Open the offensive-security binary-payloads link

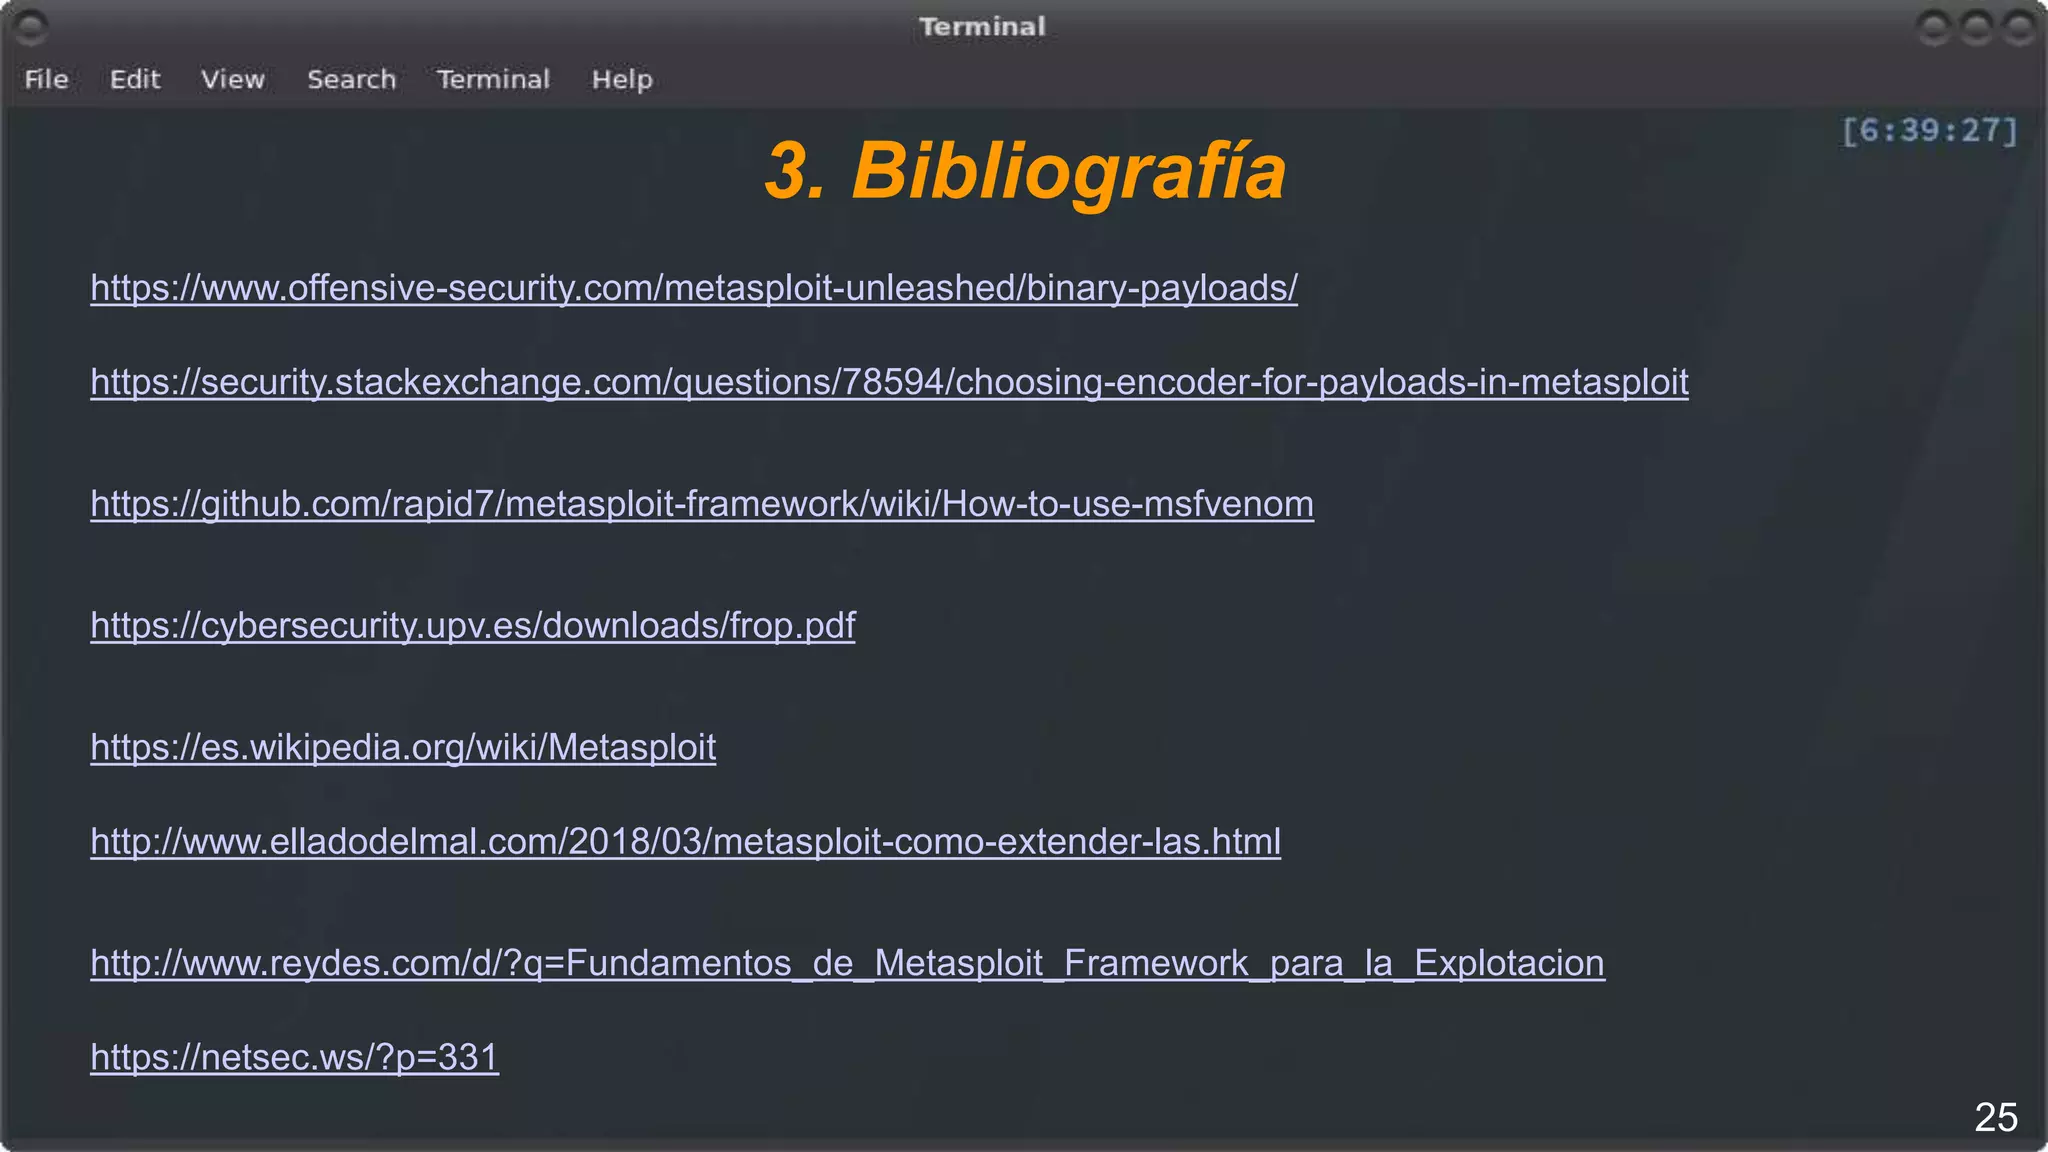[694, 288]
